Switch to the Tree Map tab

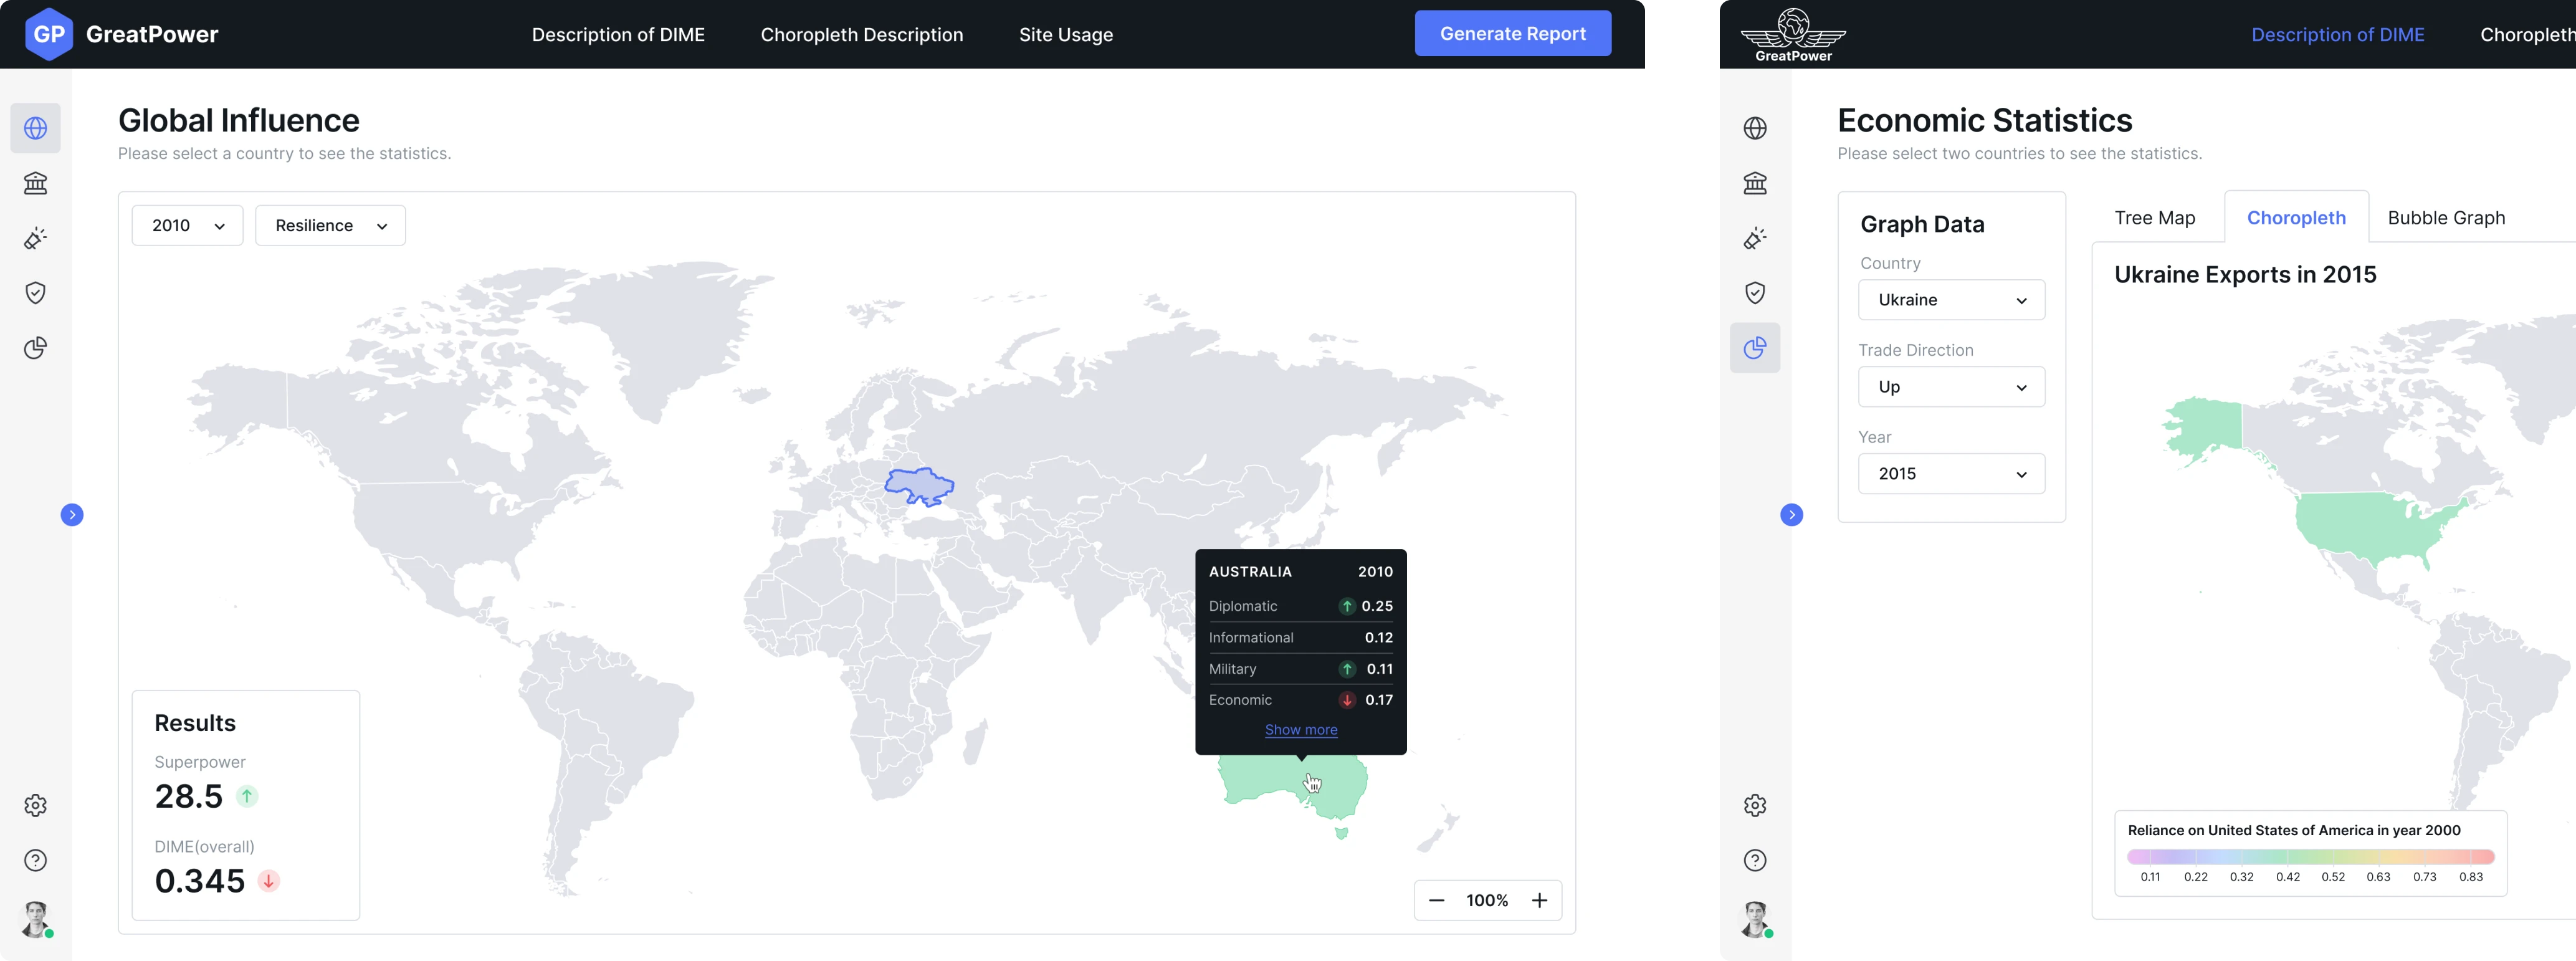(2154, 218)
